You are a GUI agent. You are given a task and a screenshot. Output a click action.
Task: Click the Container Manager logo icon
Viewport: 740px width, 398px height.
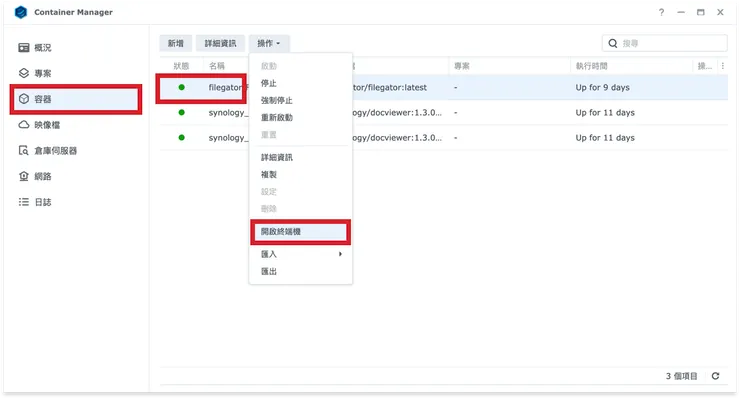(x=21, y=12)
